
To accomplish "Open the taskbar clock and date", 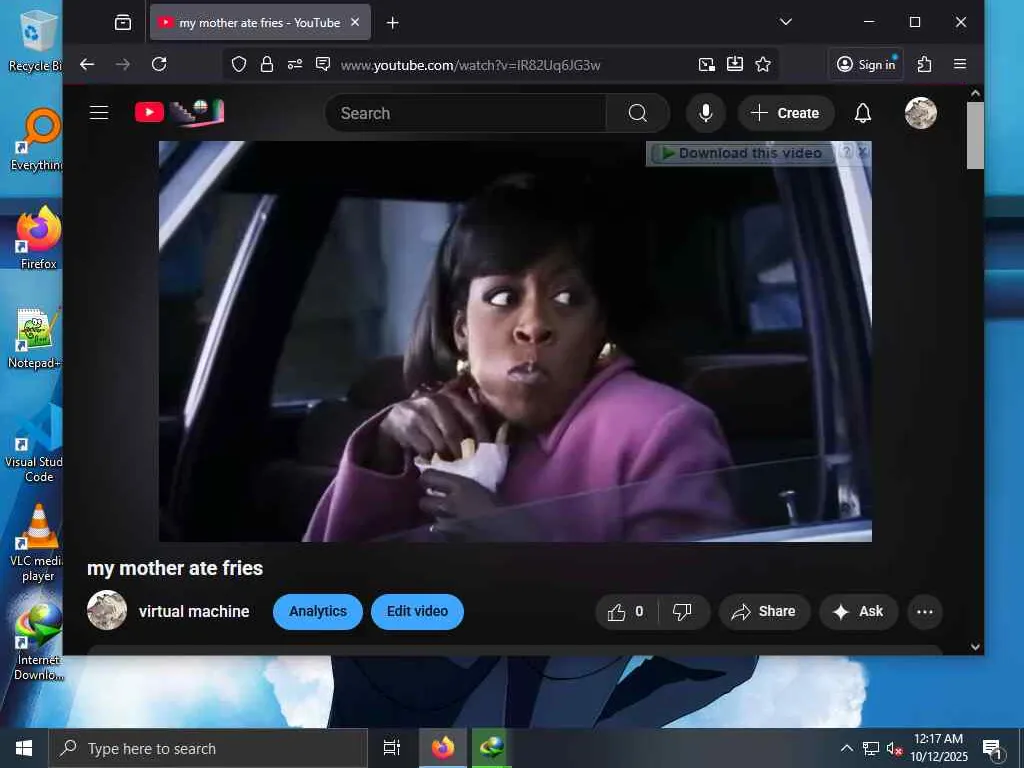I will 938,748.
